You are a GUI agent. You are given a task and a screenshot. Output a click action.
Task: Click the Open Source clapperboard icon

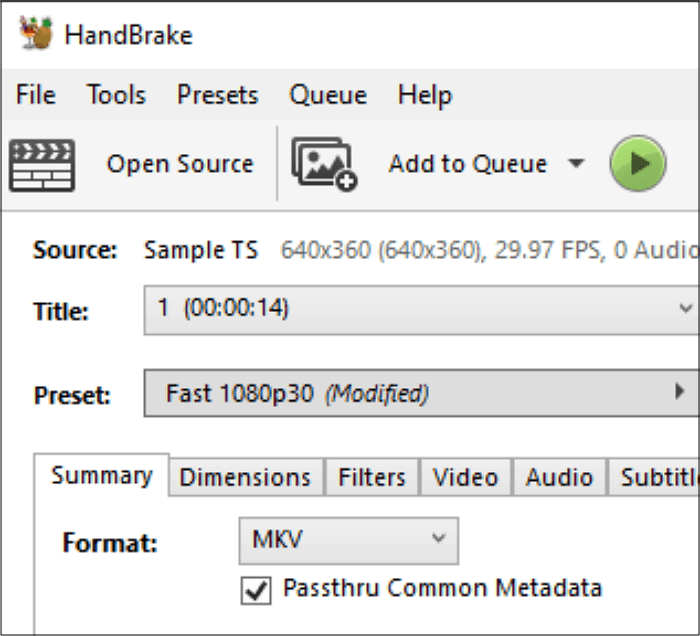click(41, 165)
